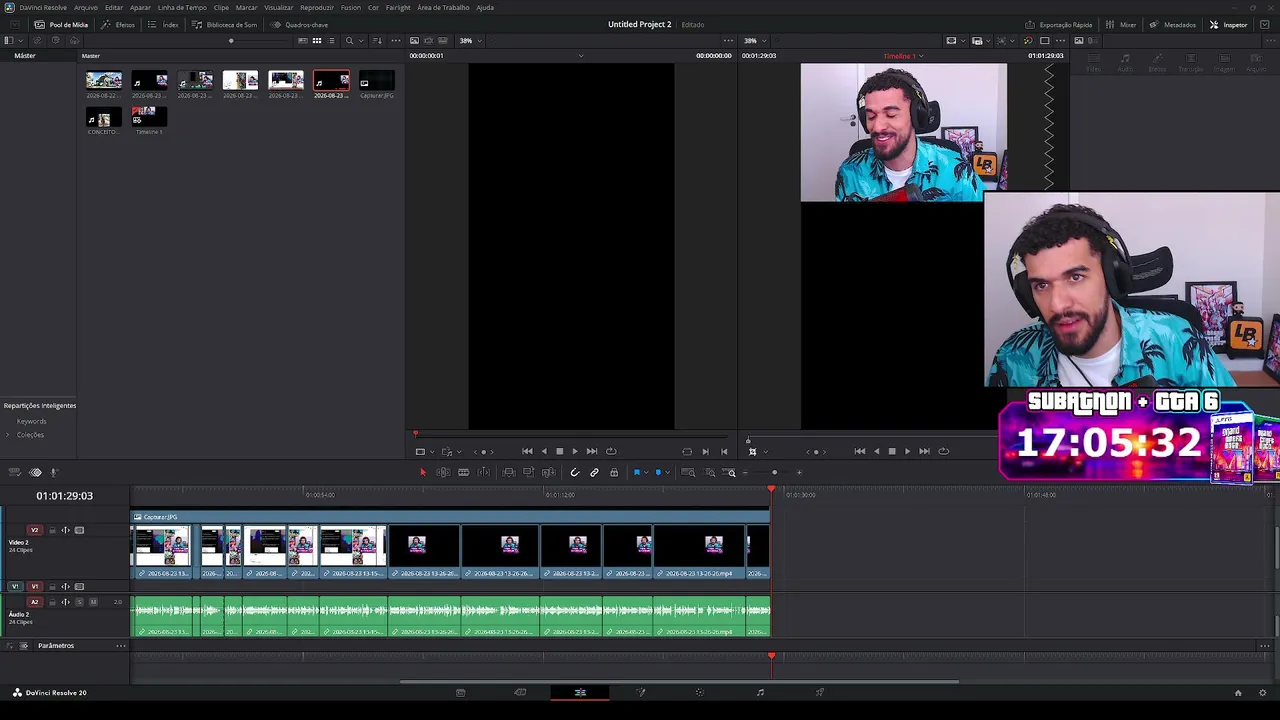Toggle the Pool de Mídia panel

[61, 24]
